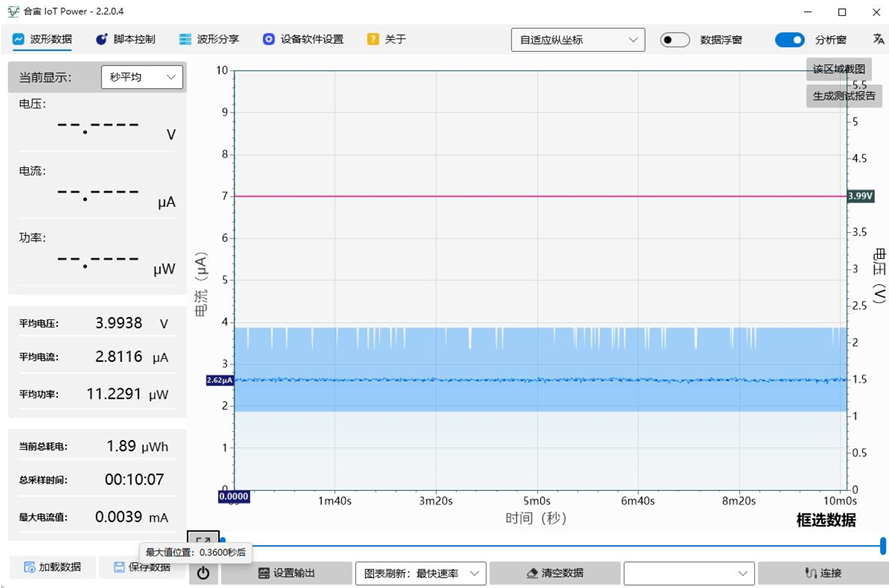
Task: Click the gear icon of 设备软件设置
Action: (269, 39)
